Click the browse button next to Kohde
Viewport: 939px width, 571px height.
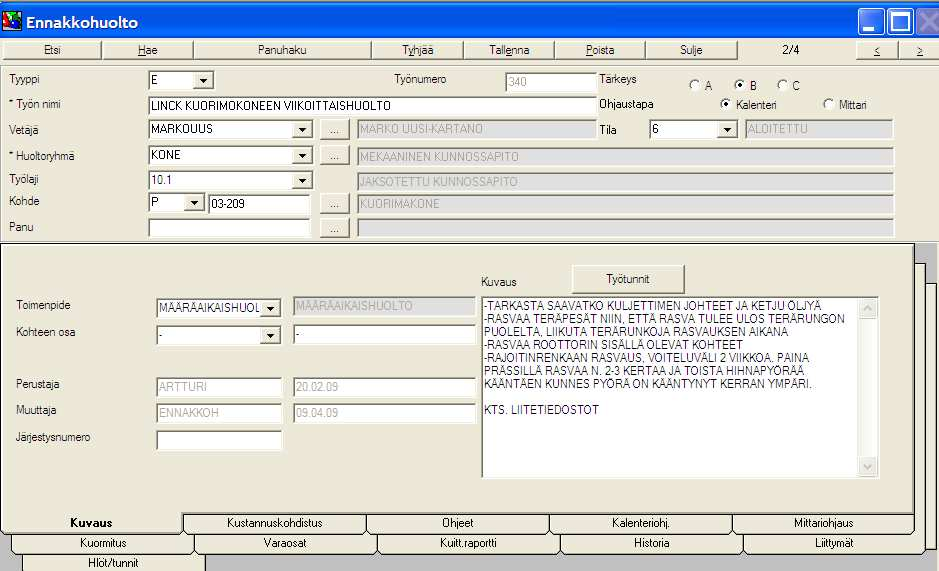click(x=334, y=204)
